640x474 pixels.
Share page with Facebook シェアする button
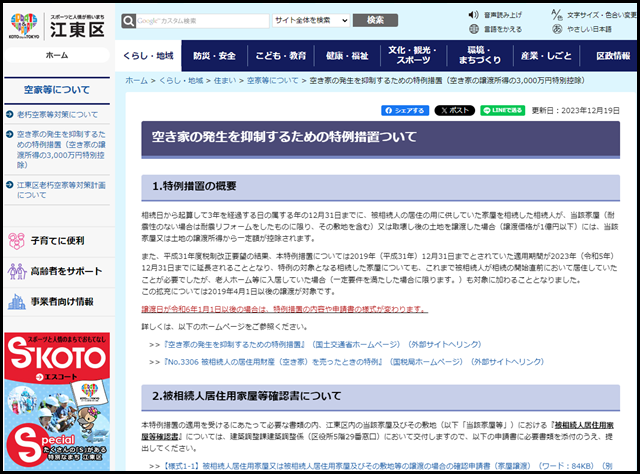click(405, 110)
